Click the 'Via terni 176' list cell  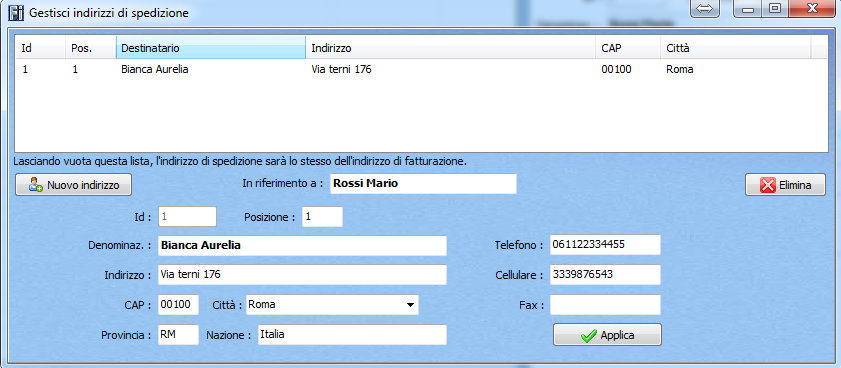(341, 69)
